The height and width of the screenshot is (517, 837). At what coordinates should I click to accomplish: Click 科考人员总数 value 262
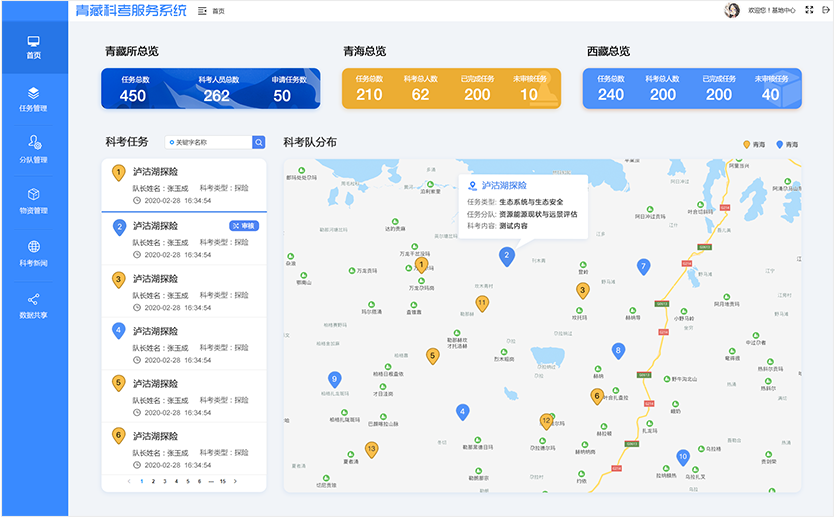[216, 96]
